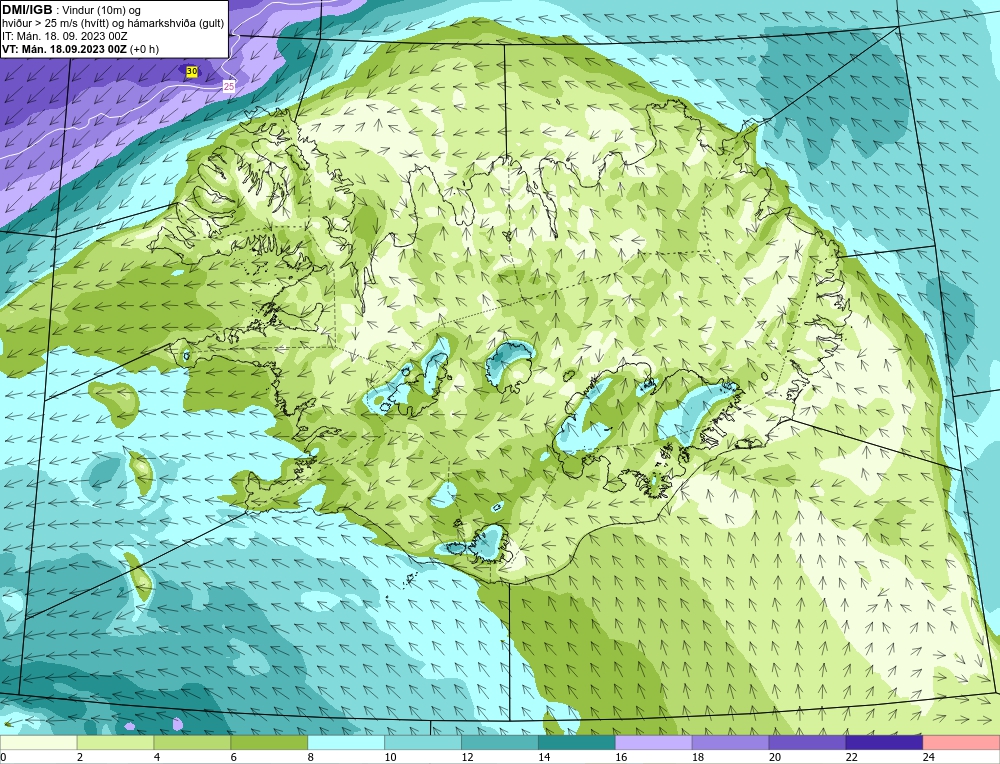This screenshot has height=764, width=1000.
Task: Select the 2-4 m/s light green swatch
Action: (115, 742)
